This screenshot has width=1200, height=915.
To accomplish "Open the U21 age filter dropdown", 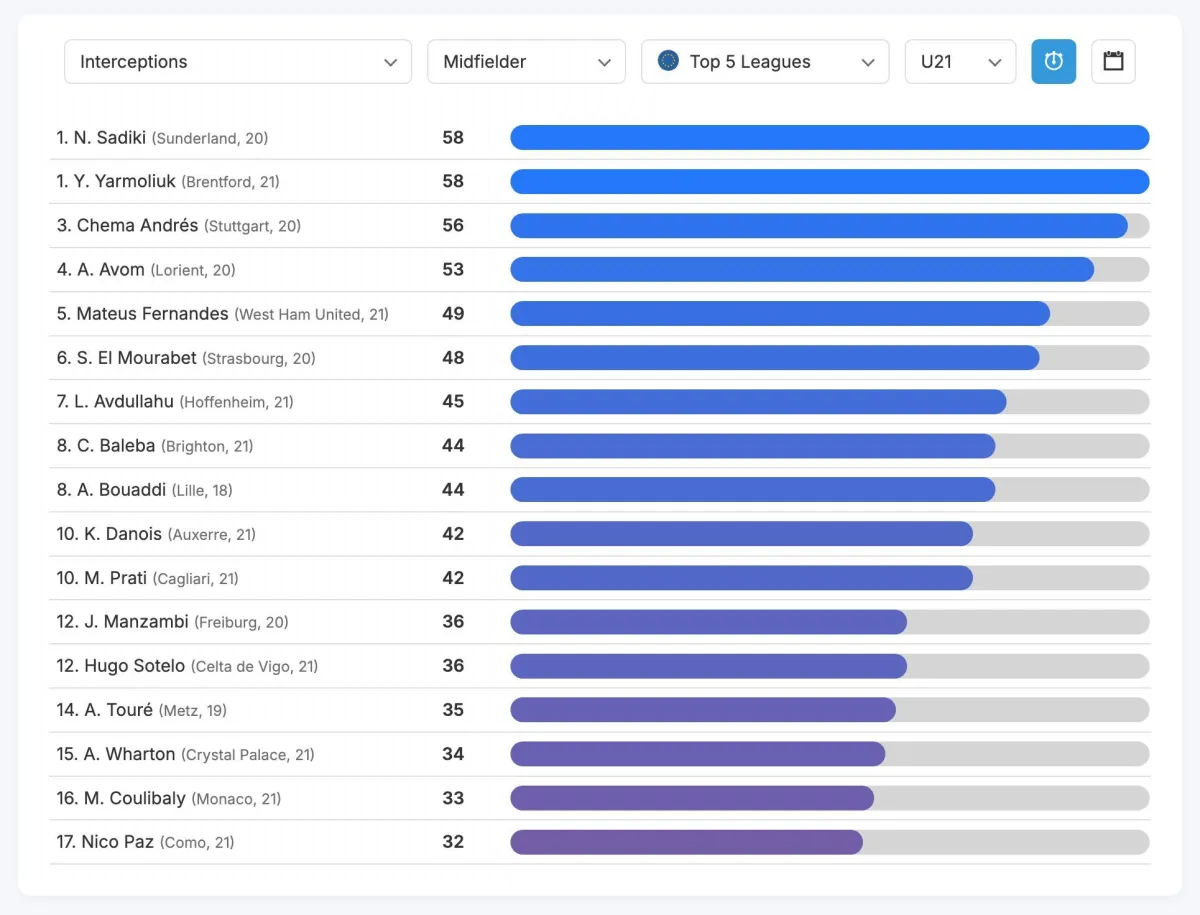I will (x=960, y=62).
